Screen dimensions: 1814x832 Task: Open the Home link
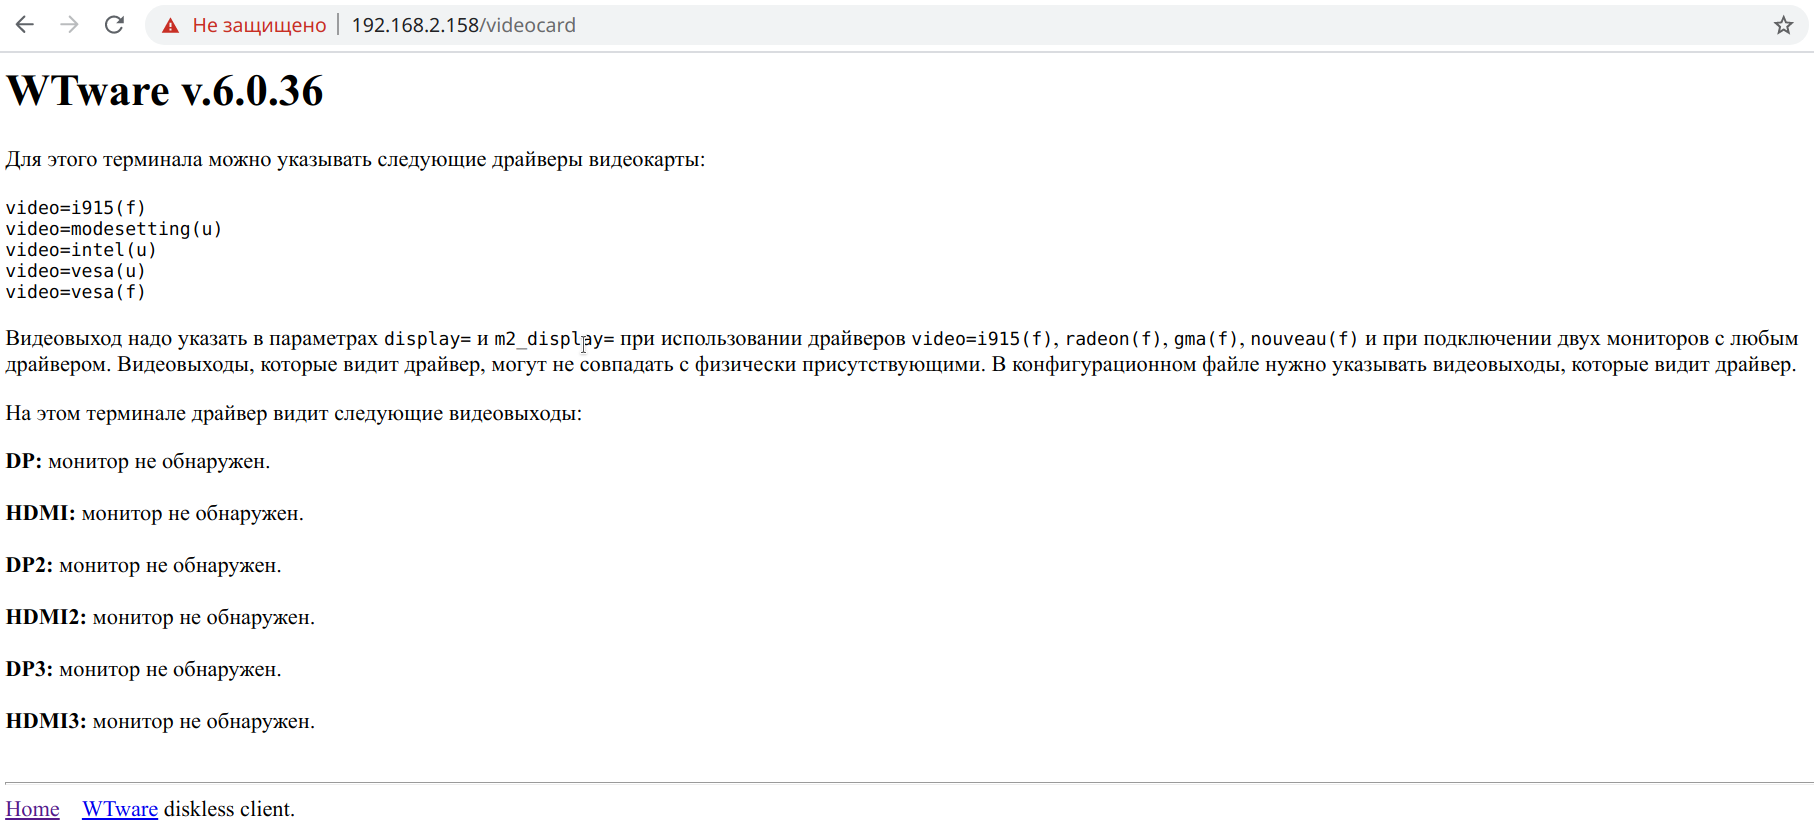(x=32, y=809)
